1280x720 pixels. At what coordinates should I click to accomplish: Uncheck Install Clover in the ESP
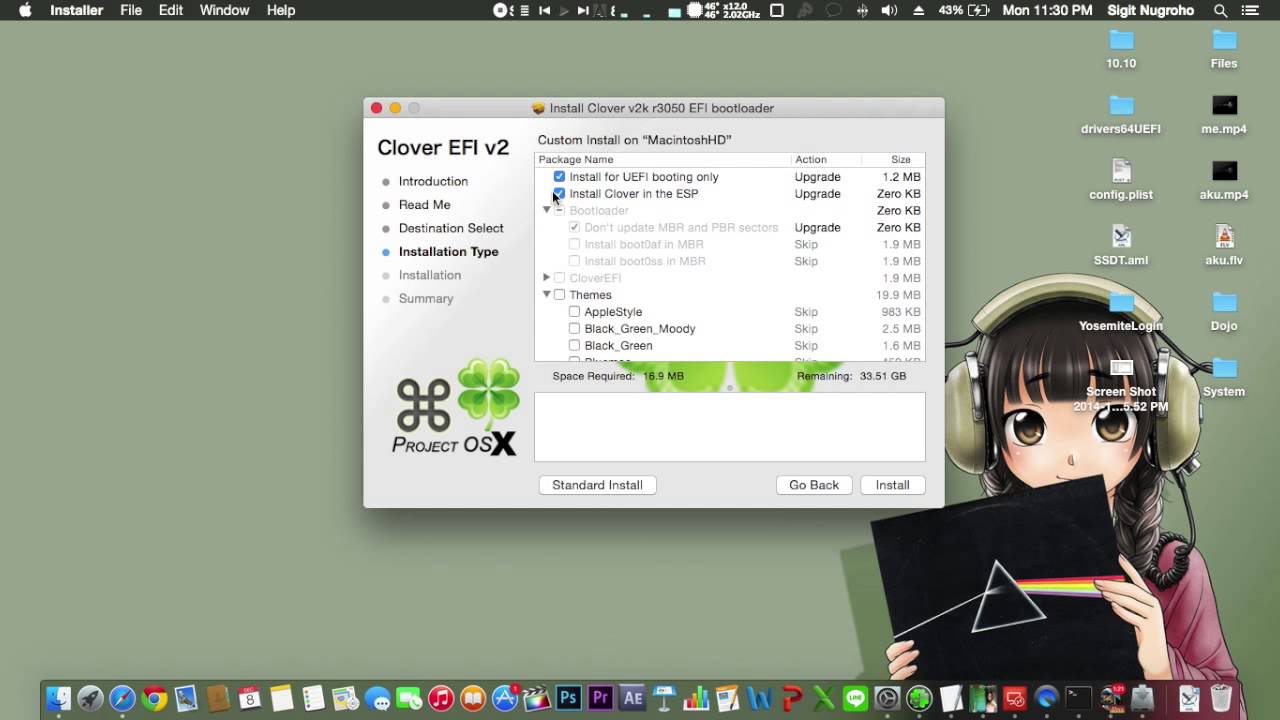[x=559, y=194]
